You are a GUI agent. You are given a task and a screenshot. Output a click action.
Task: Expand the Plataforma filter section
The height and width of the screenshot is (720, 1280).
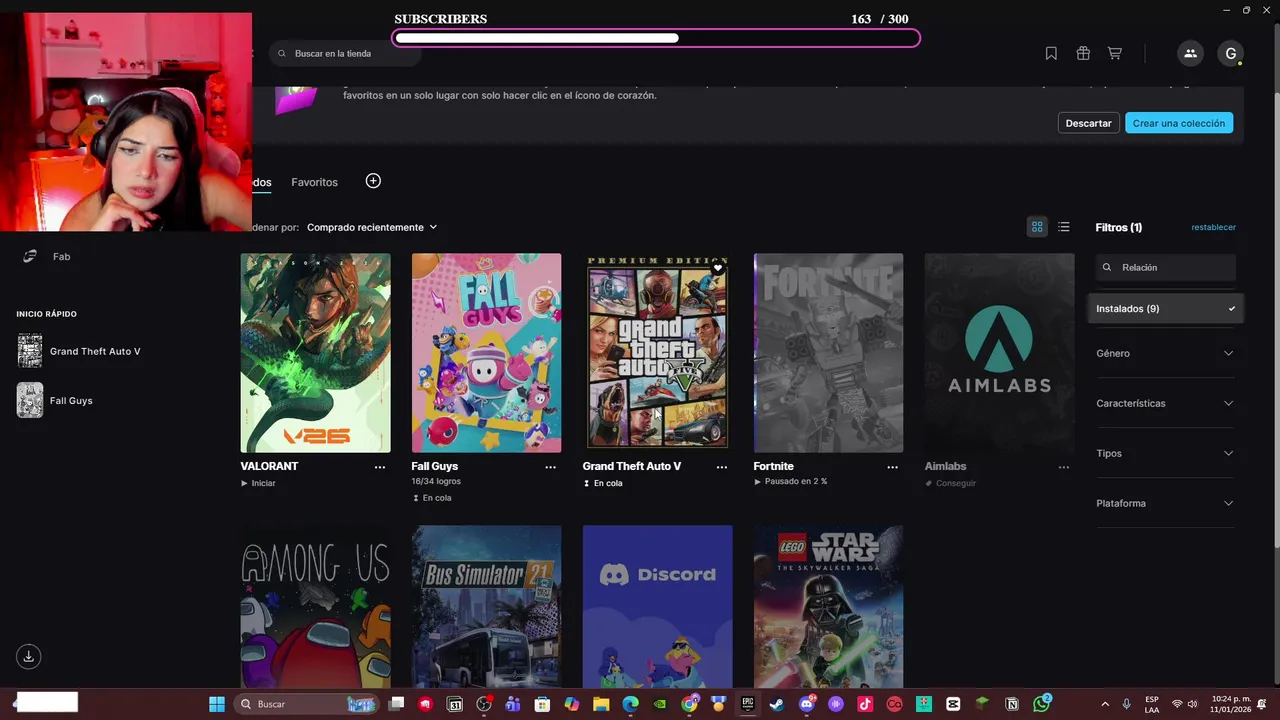(1165, 503)
